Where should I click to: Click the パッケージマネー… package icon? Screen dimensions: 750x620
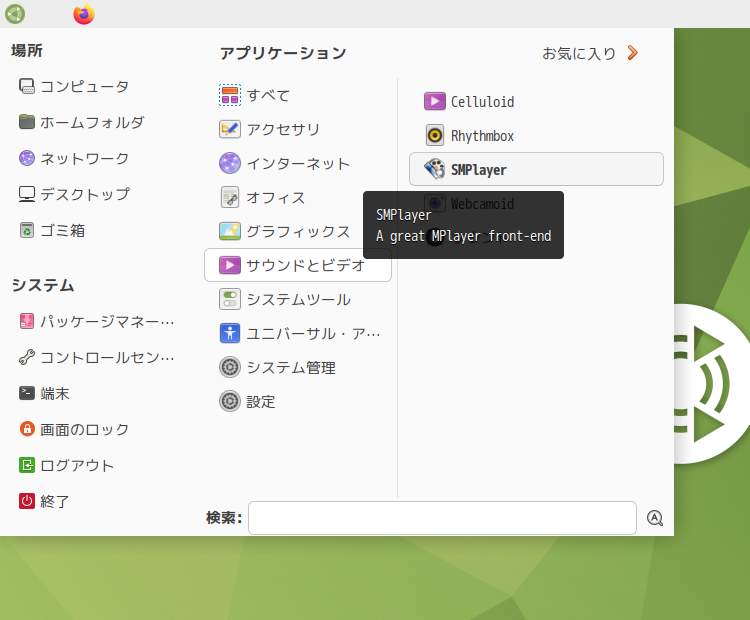pos(27,321)
